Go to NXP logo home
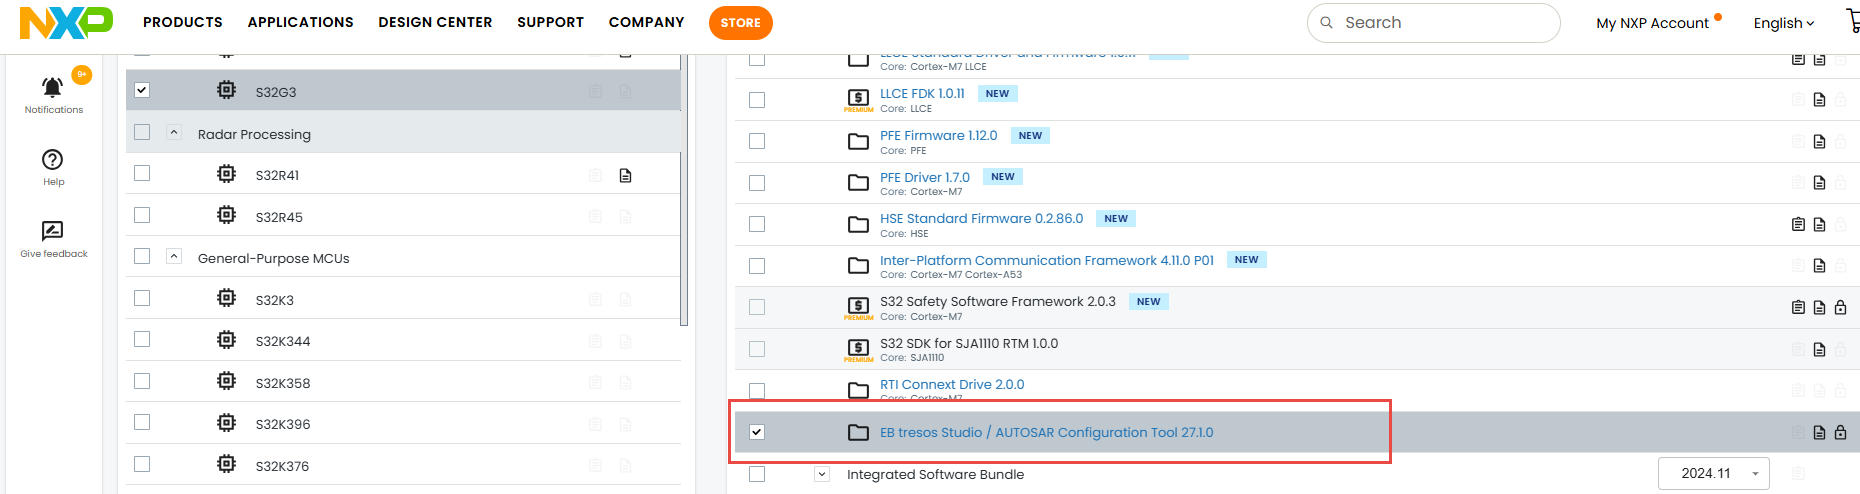This screenshot has width=1860, height=494. [x=66, y=22]
